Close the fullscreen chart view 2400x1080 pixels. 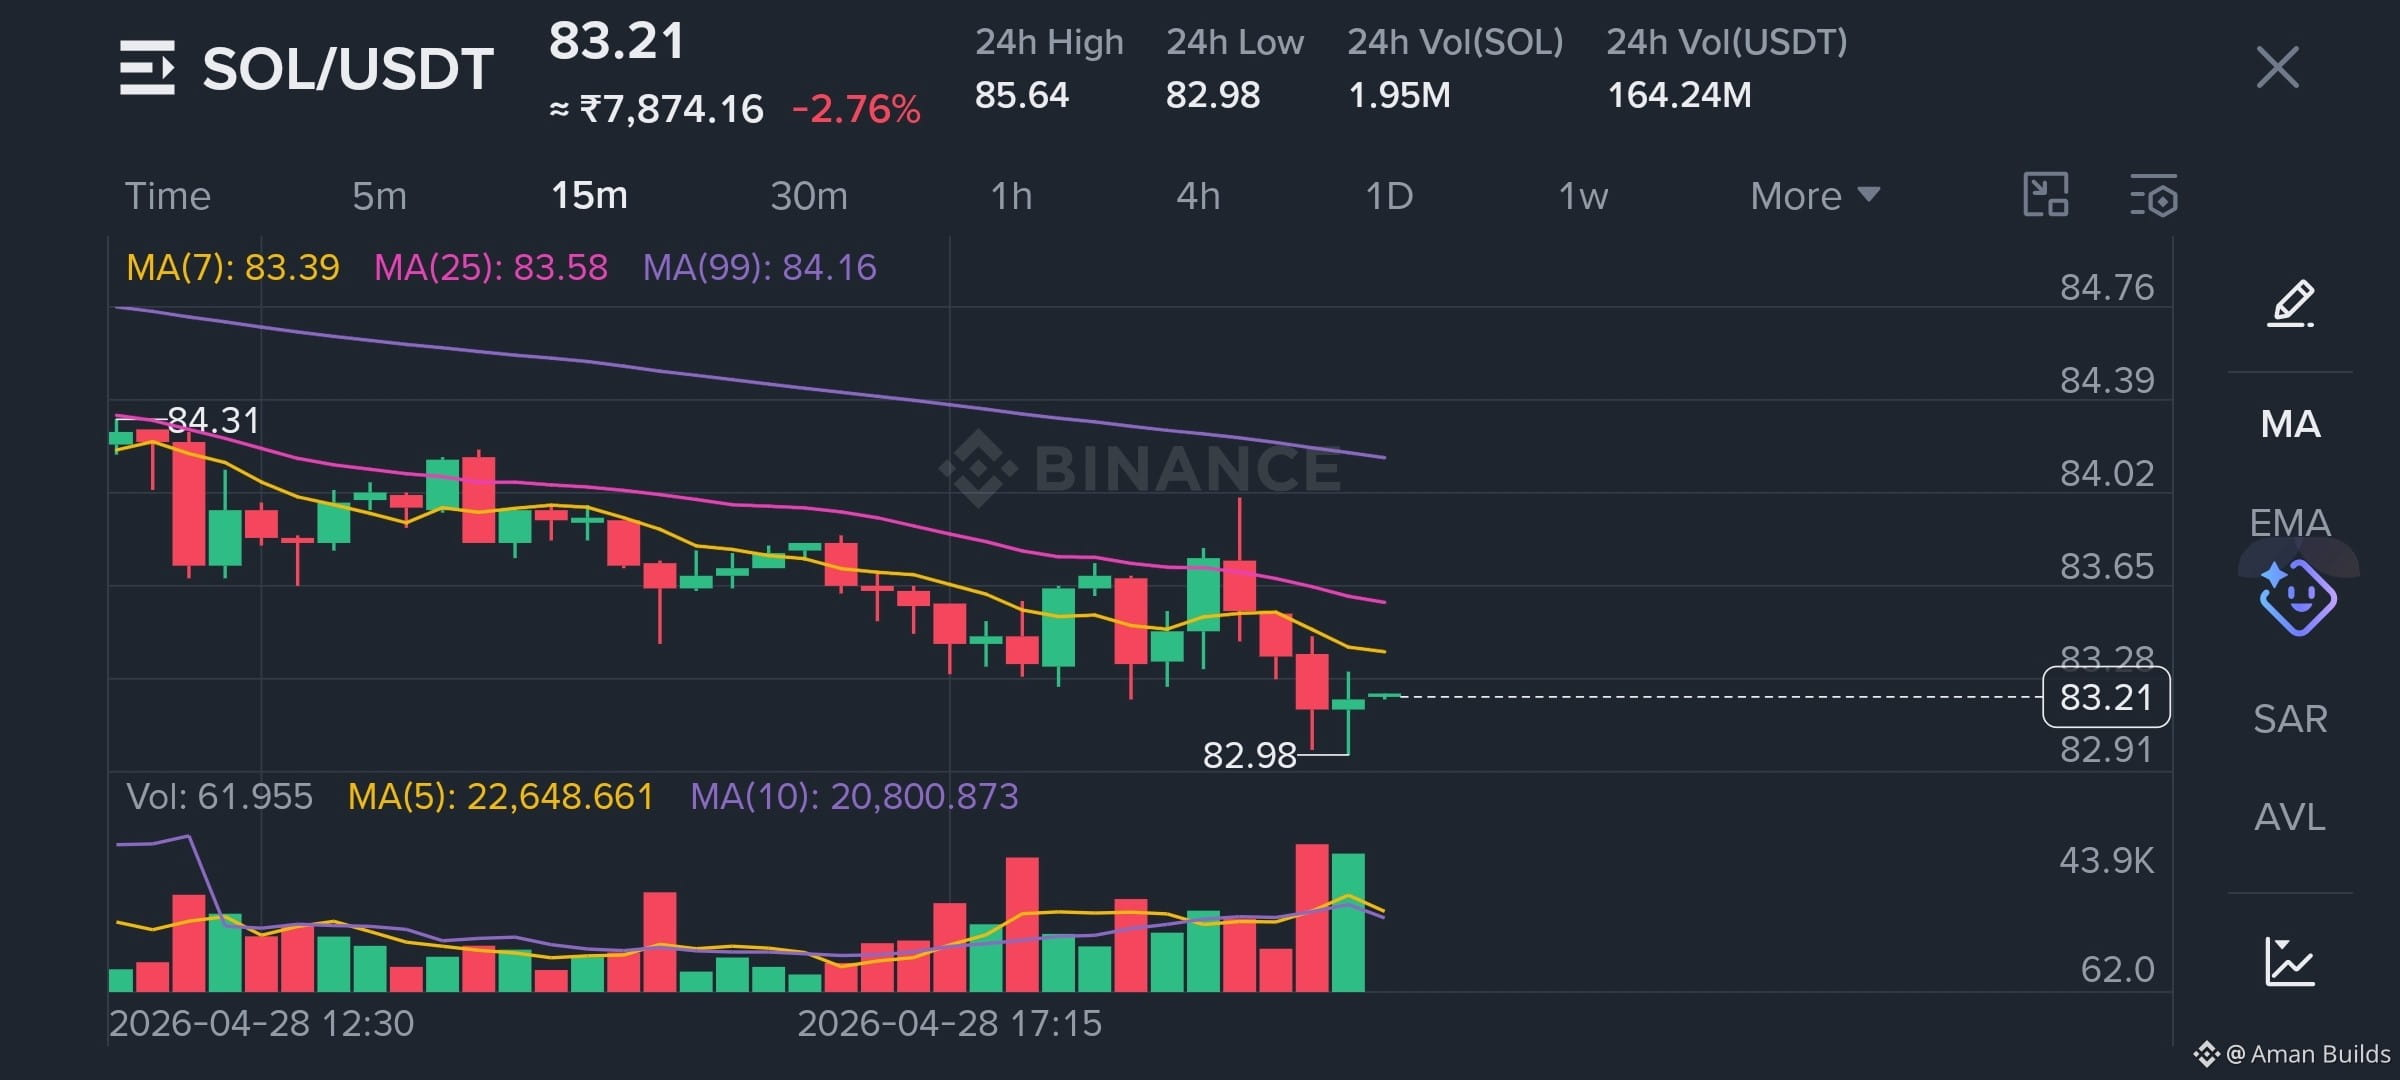pos(2277,68)
